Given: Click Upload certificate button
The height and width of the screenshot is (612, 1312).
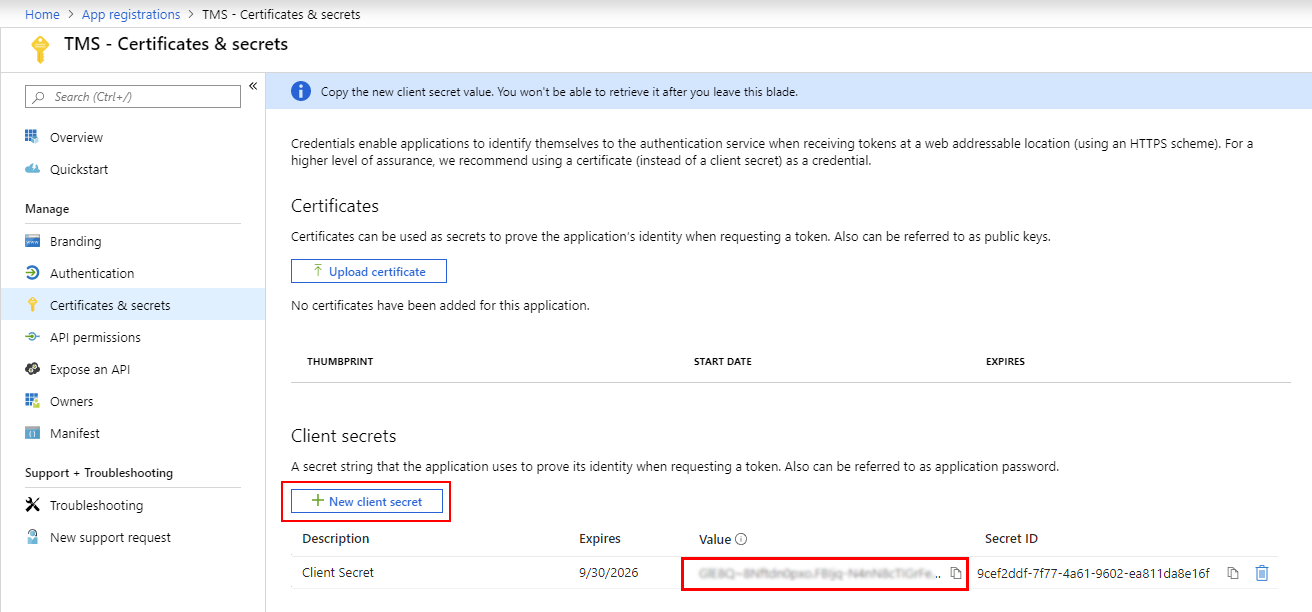Looking at the screenshot, I should point(368,272).
